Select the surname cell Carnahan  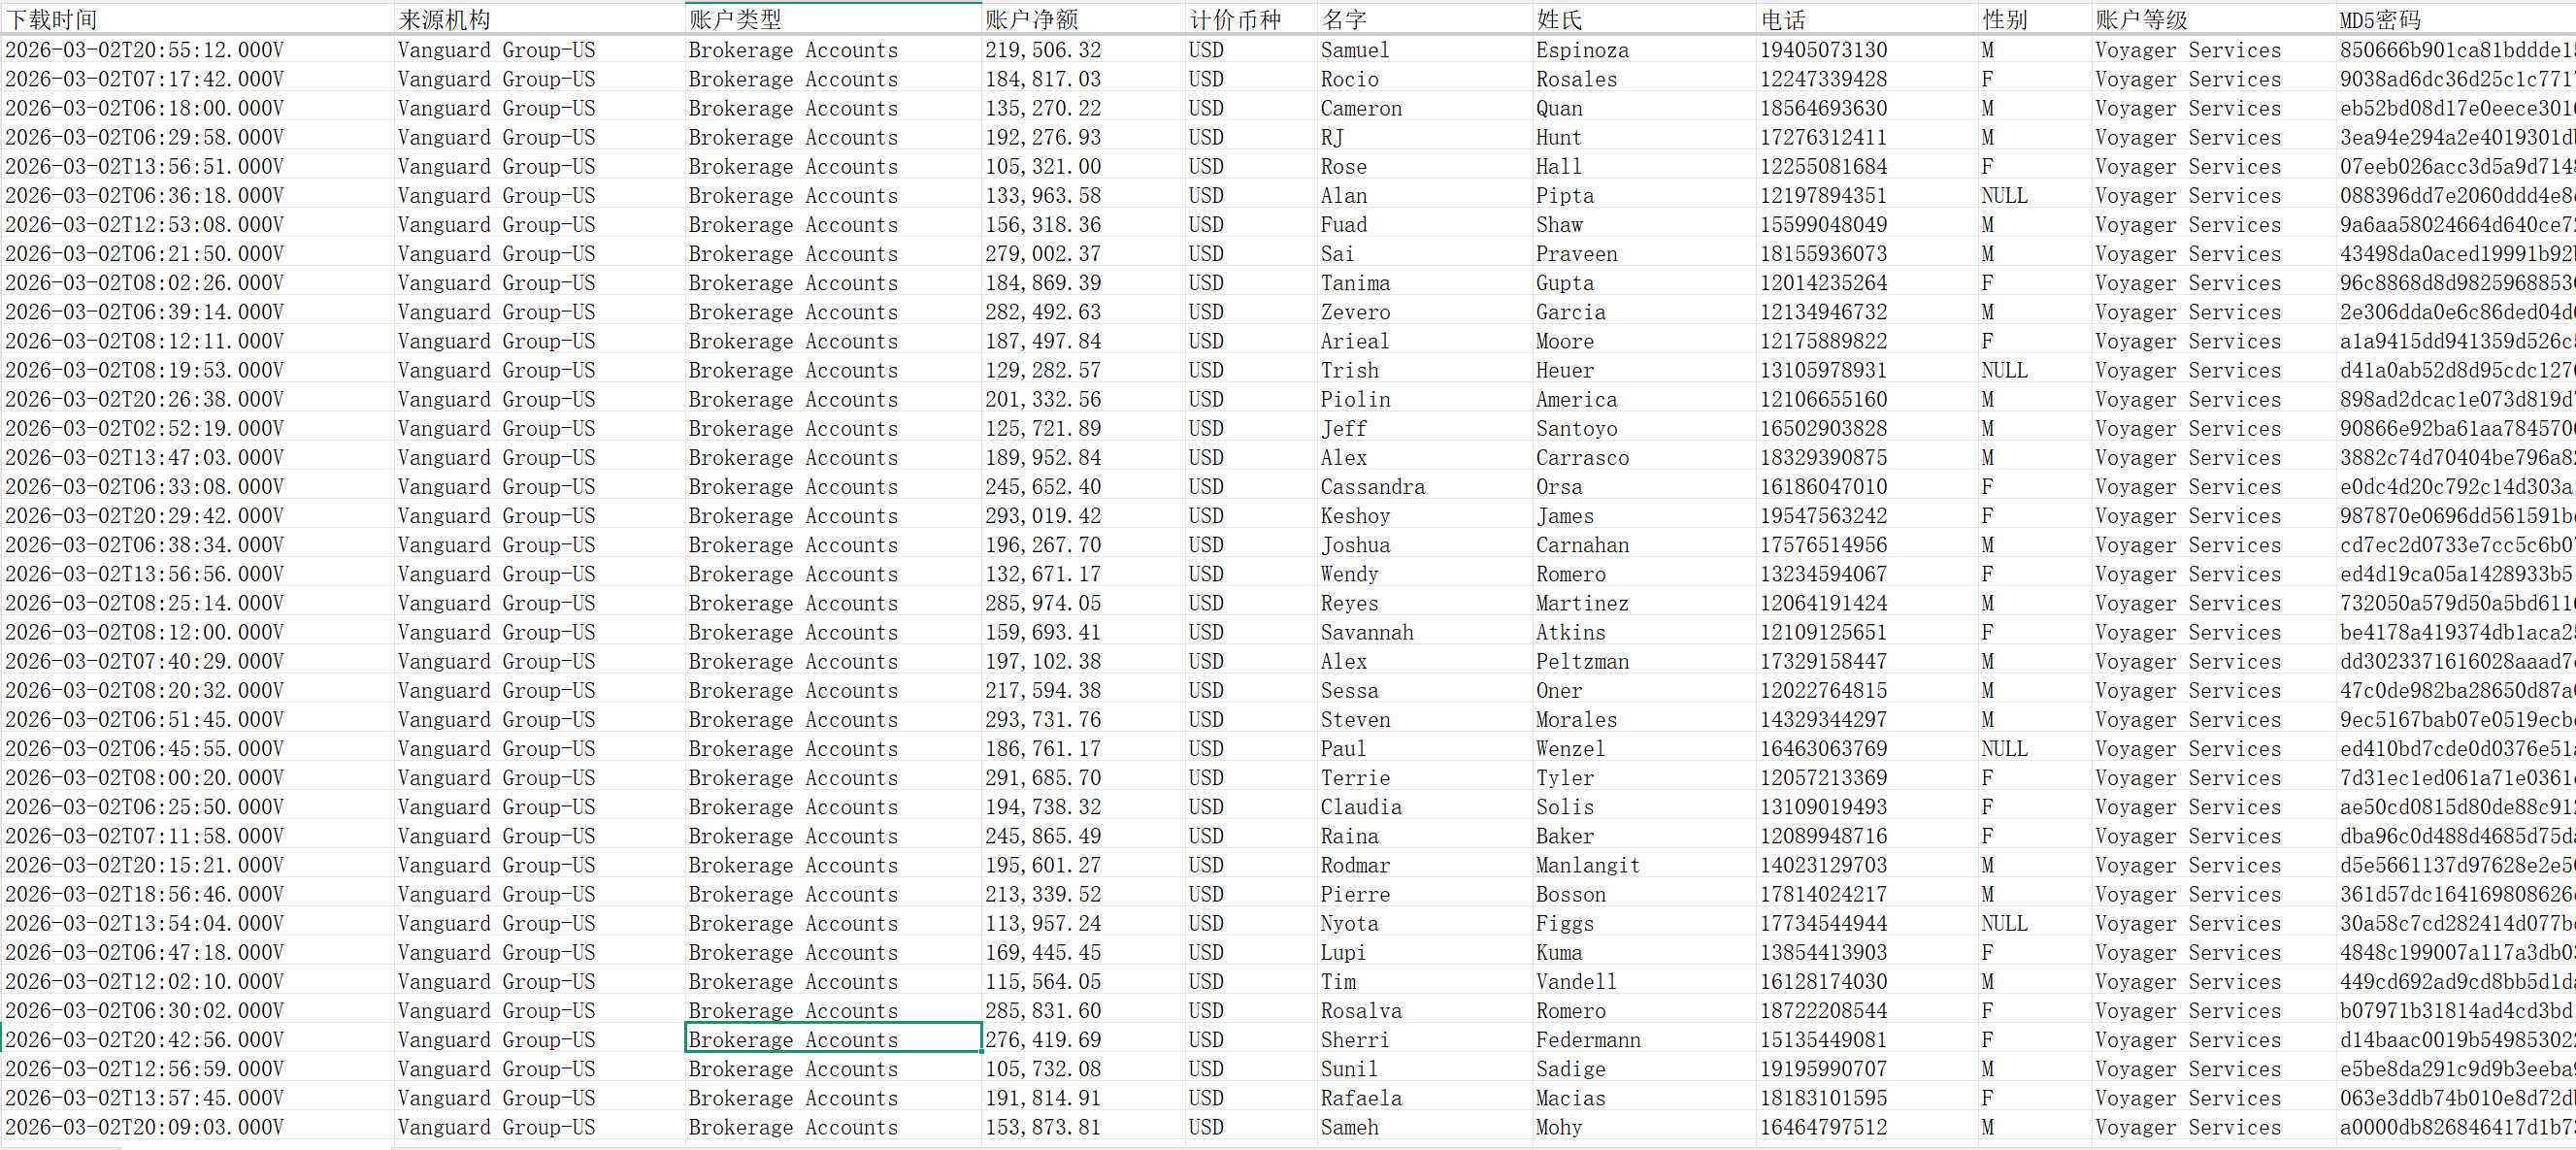pos(1645,545)
